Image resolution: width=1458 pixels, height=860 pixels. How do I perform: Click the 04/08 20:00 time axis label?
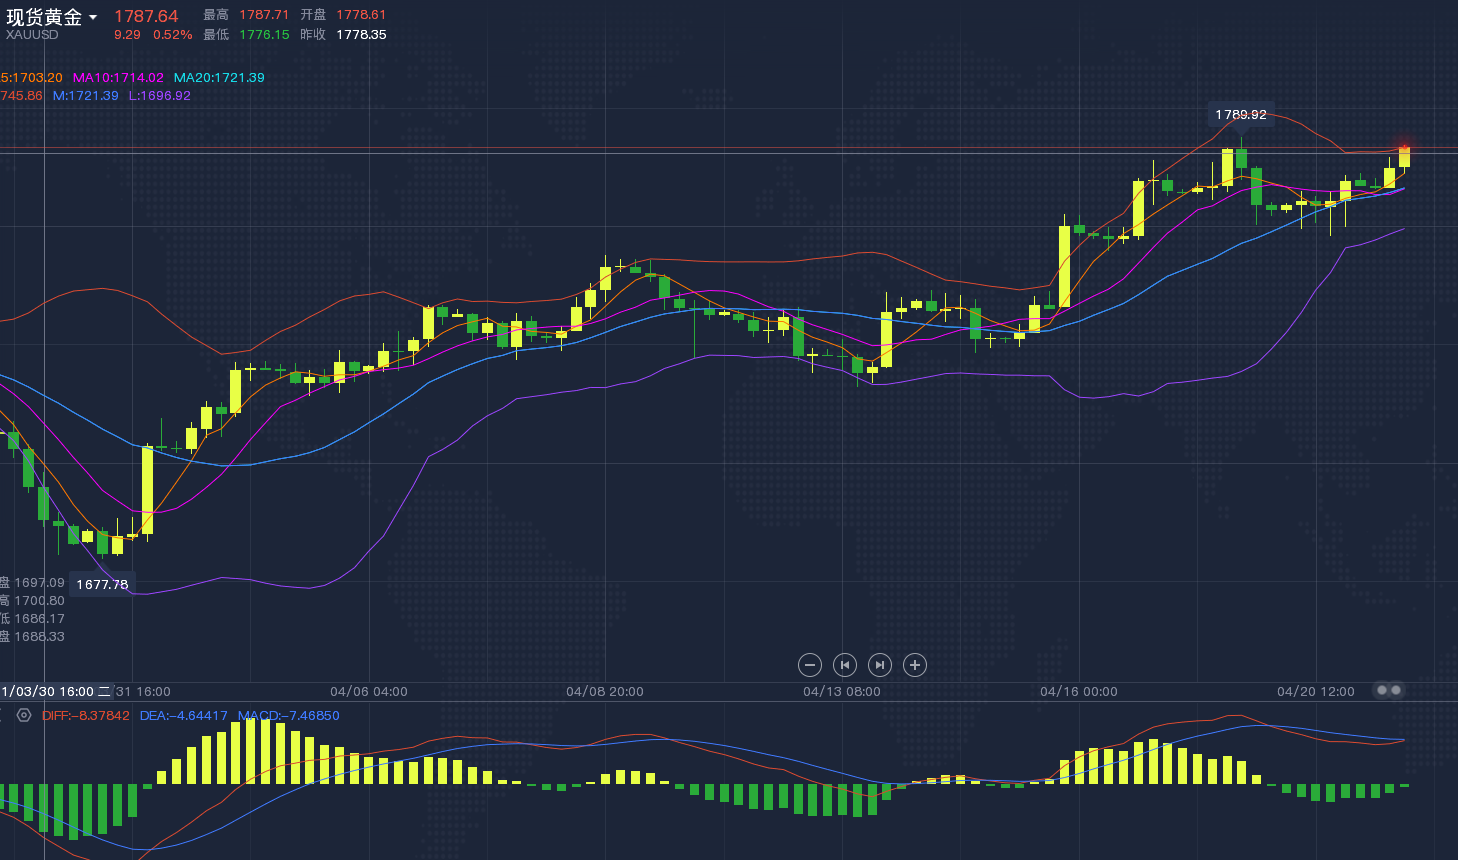point(605,692)
